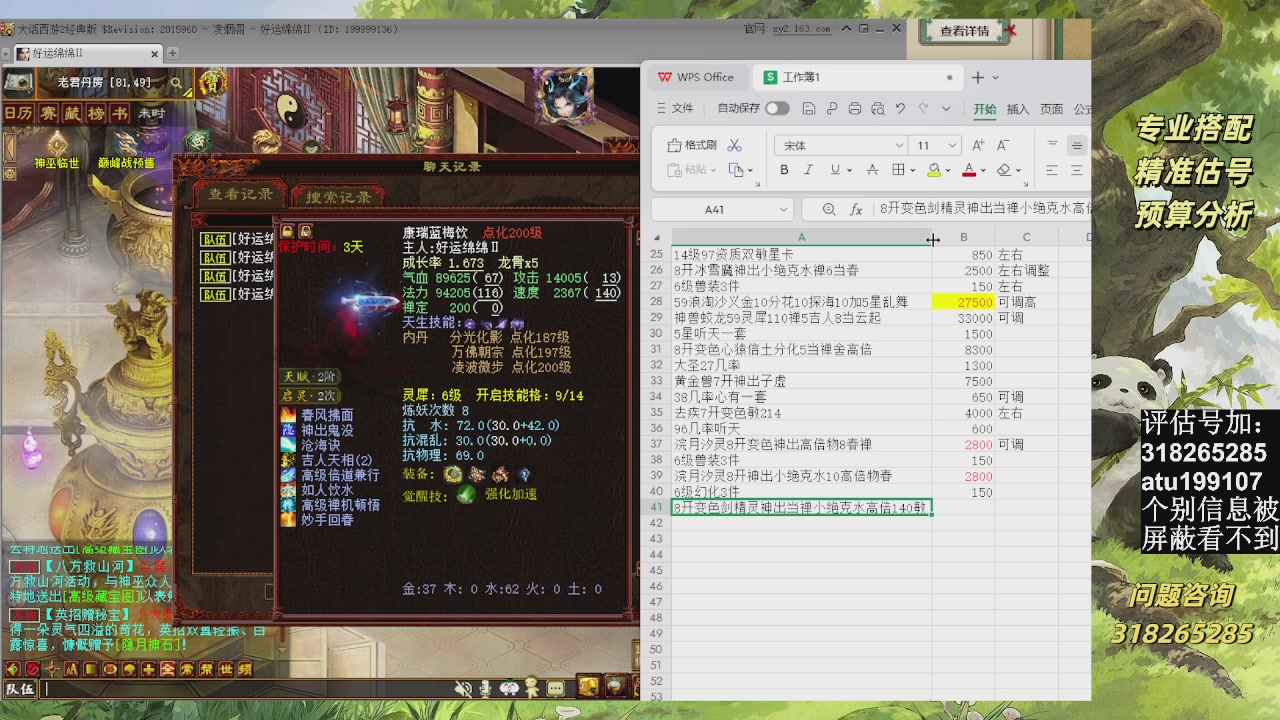Add a new WPS tab with plus button
1280x720 pixels.
[978, 77]
